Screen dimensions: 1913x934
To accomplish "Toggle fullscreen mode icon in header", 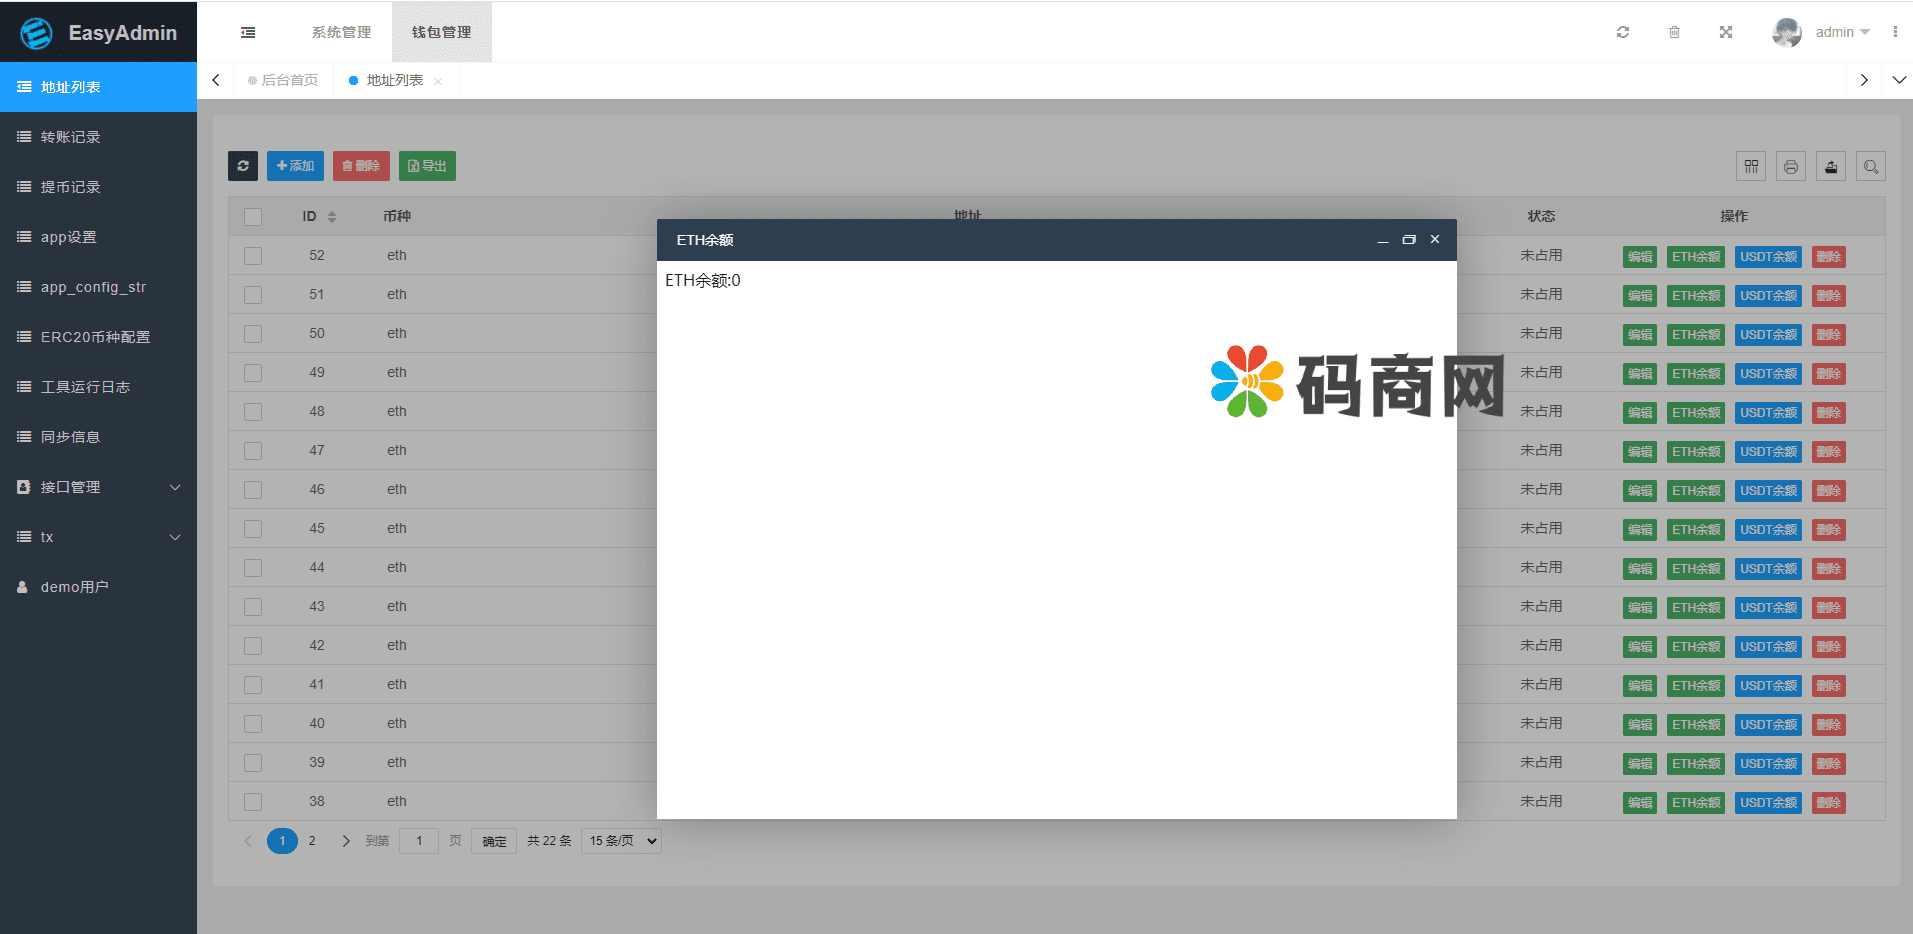I will 1726,32.
